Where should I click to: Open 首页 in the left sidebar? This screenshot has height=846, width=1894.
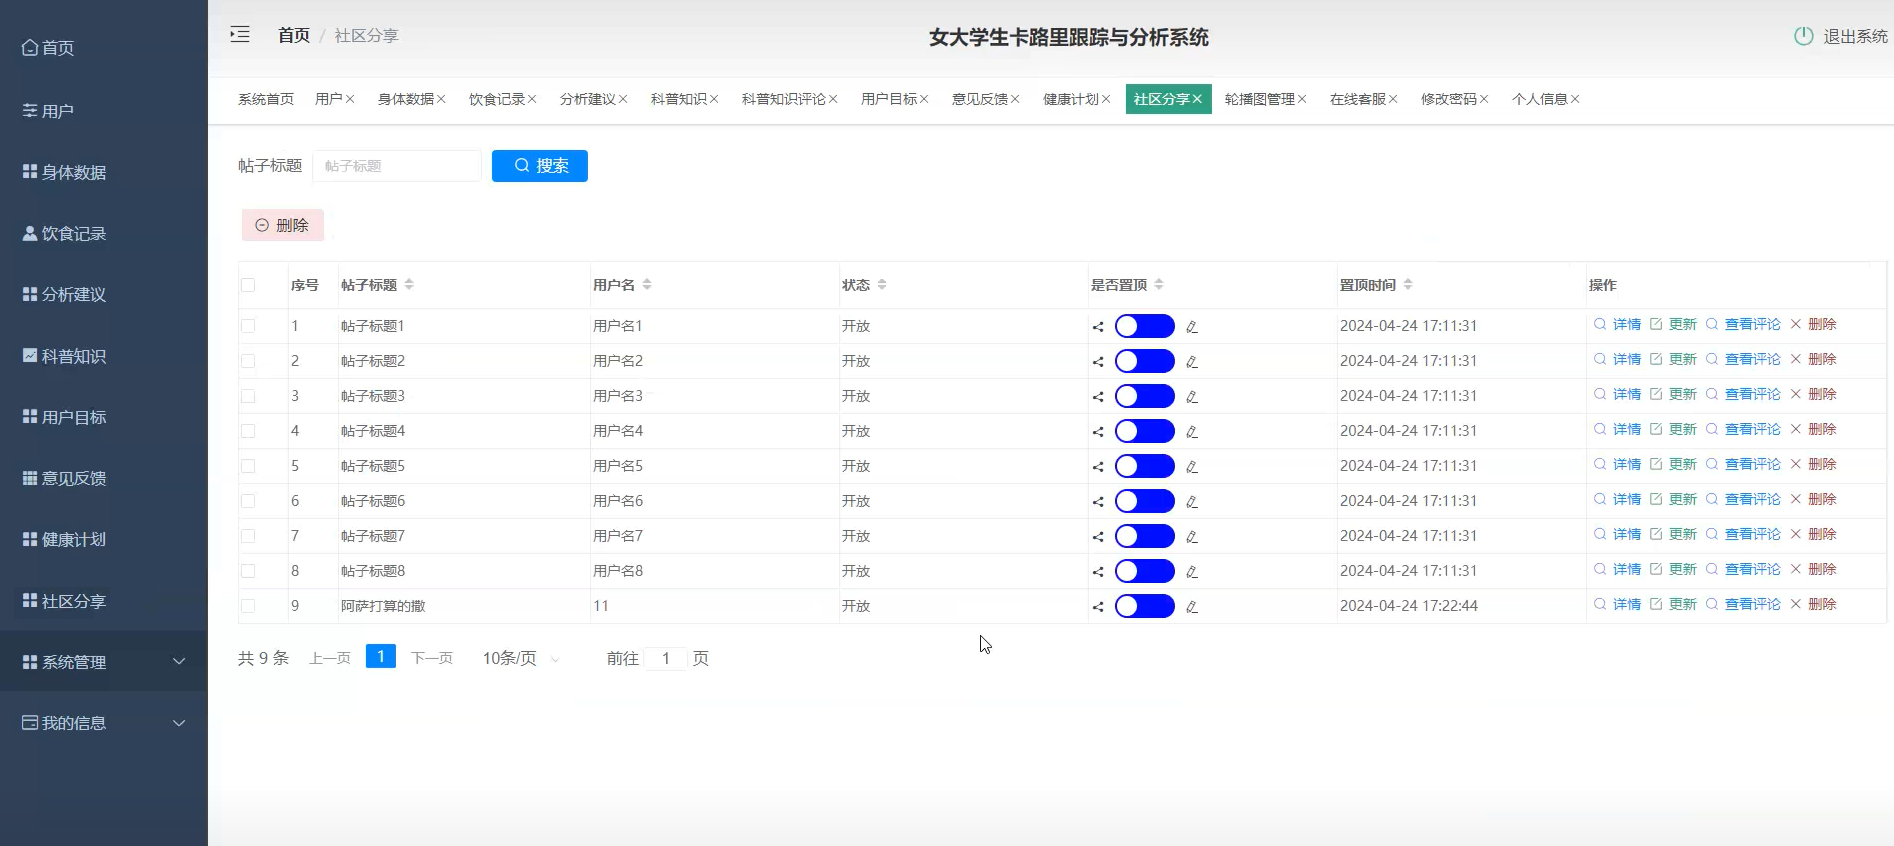[x=48, y=48]
